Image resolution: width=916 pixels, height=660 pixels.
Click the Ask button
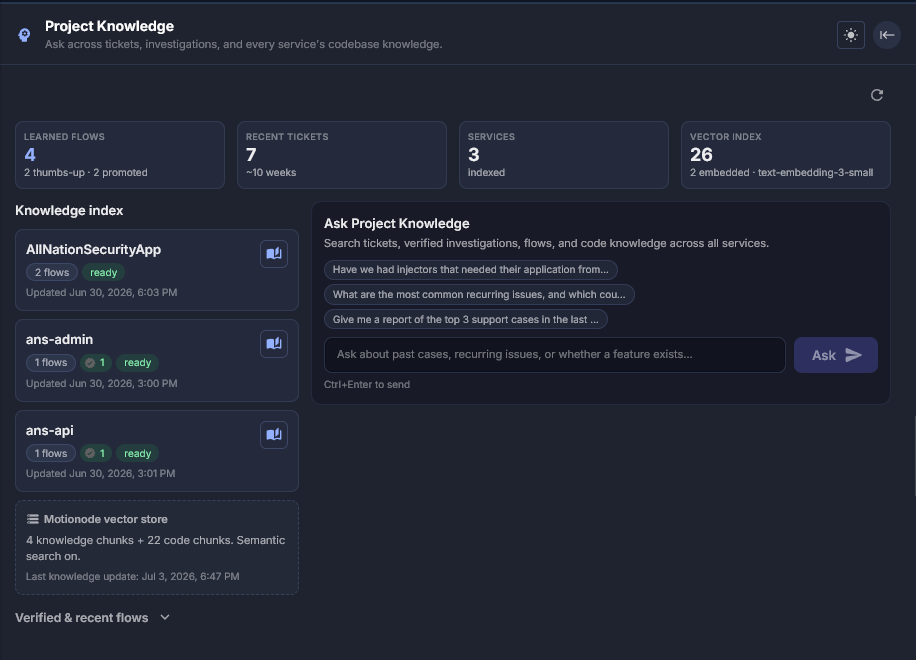point(835,355)
